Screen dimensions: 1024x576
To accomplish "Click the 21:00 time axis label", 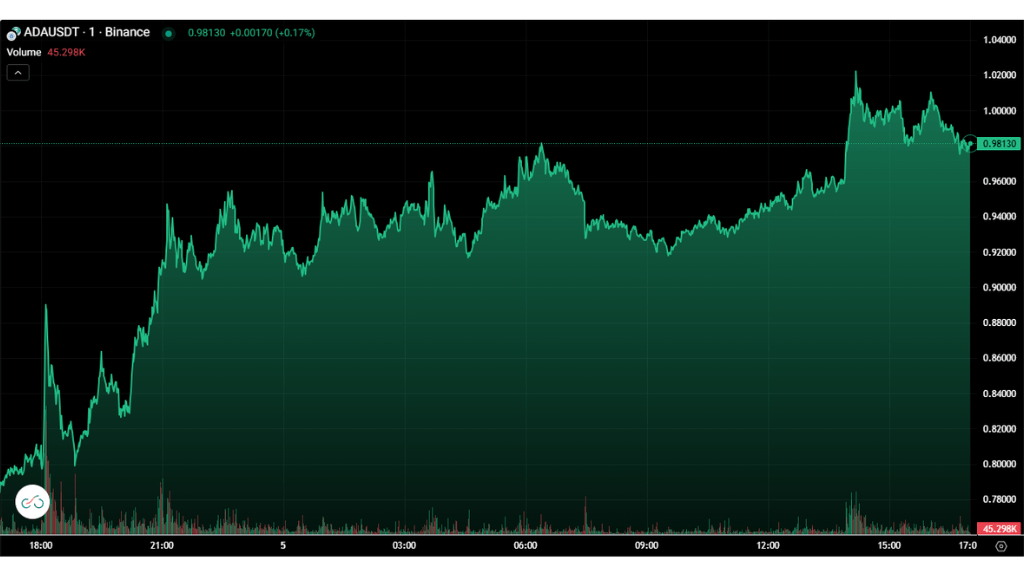I will (162, 545).
